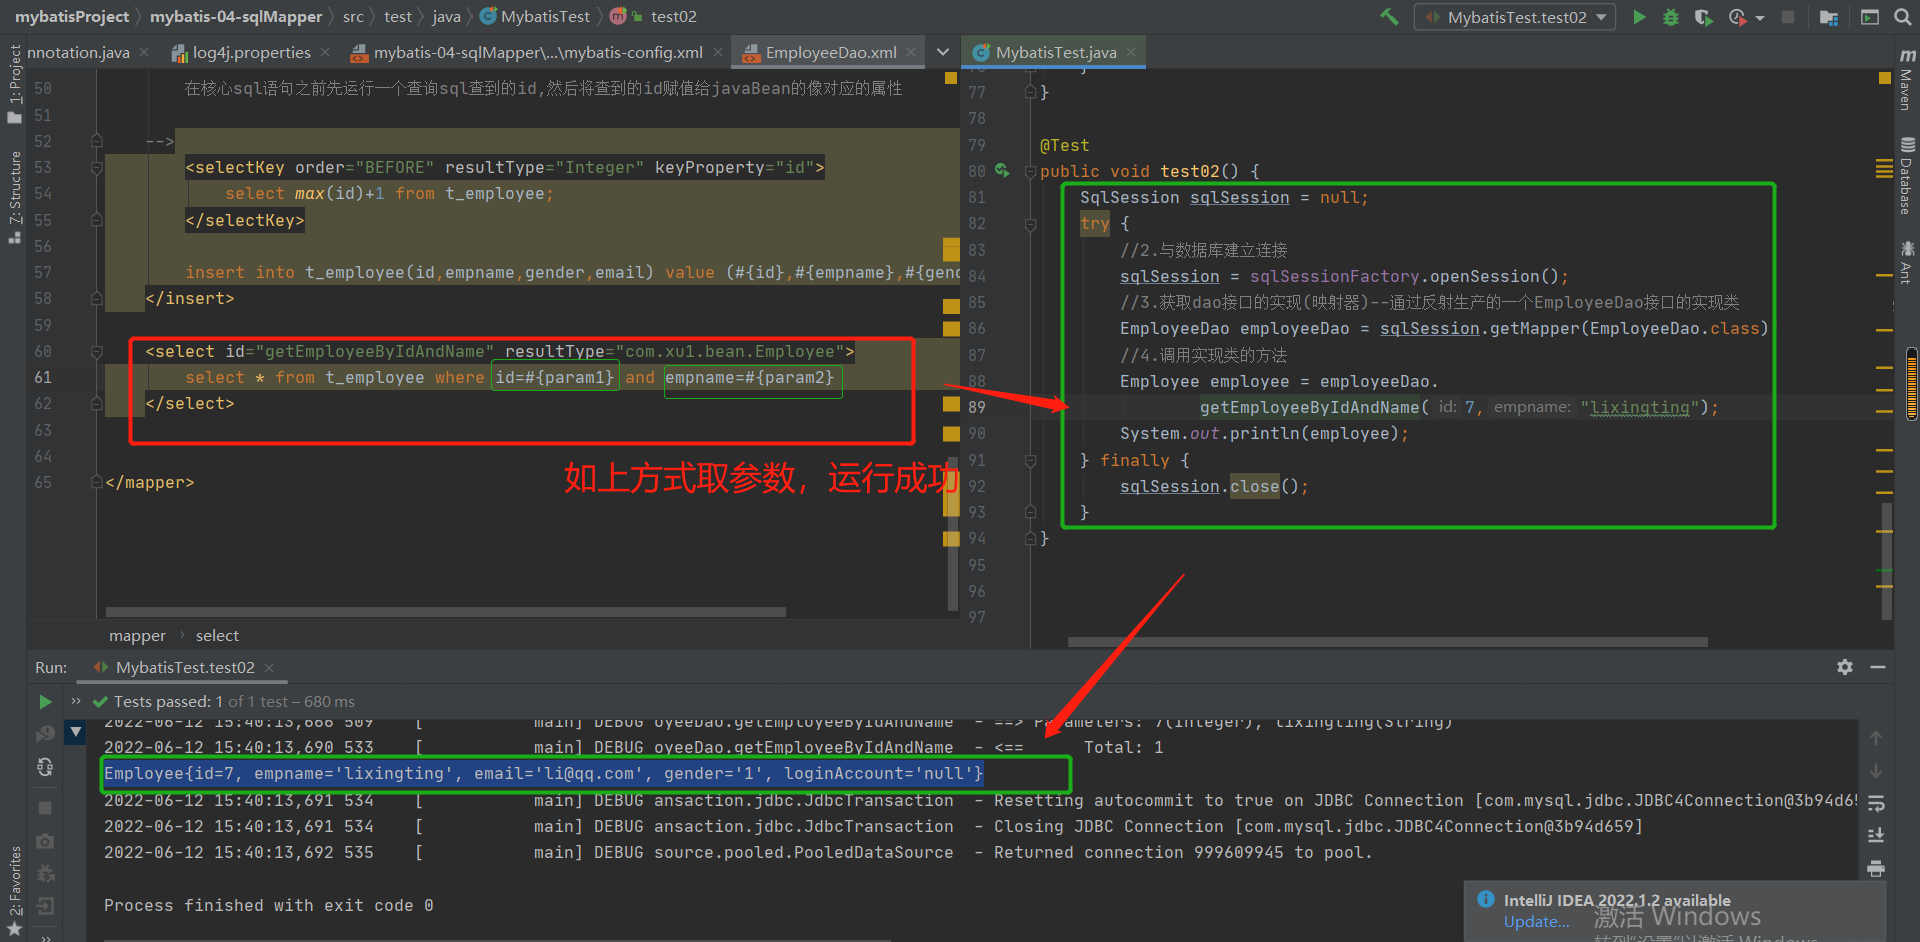Collapse the test02 method fold at line 80
Image resolution: width=1920 pixels, height=942 pixels.
pyautogui.click(x=1030, y=172)
